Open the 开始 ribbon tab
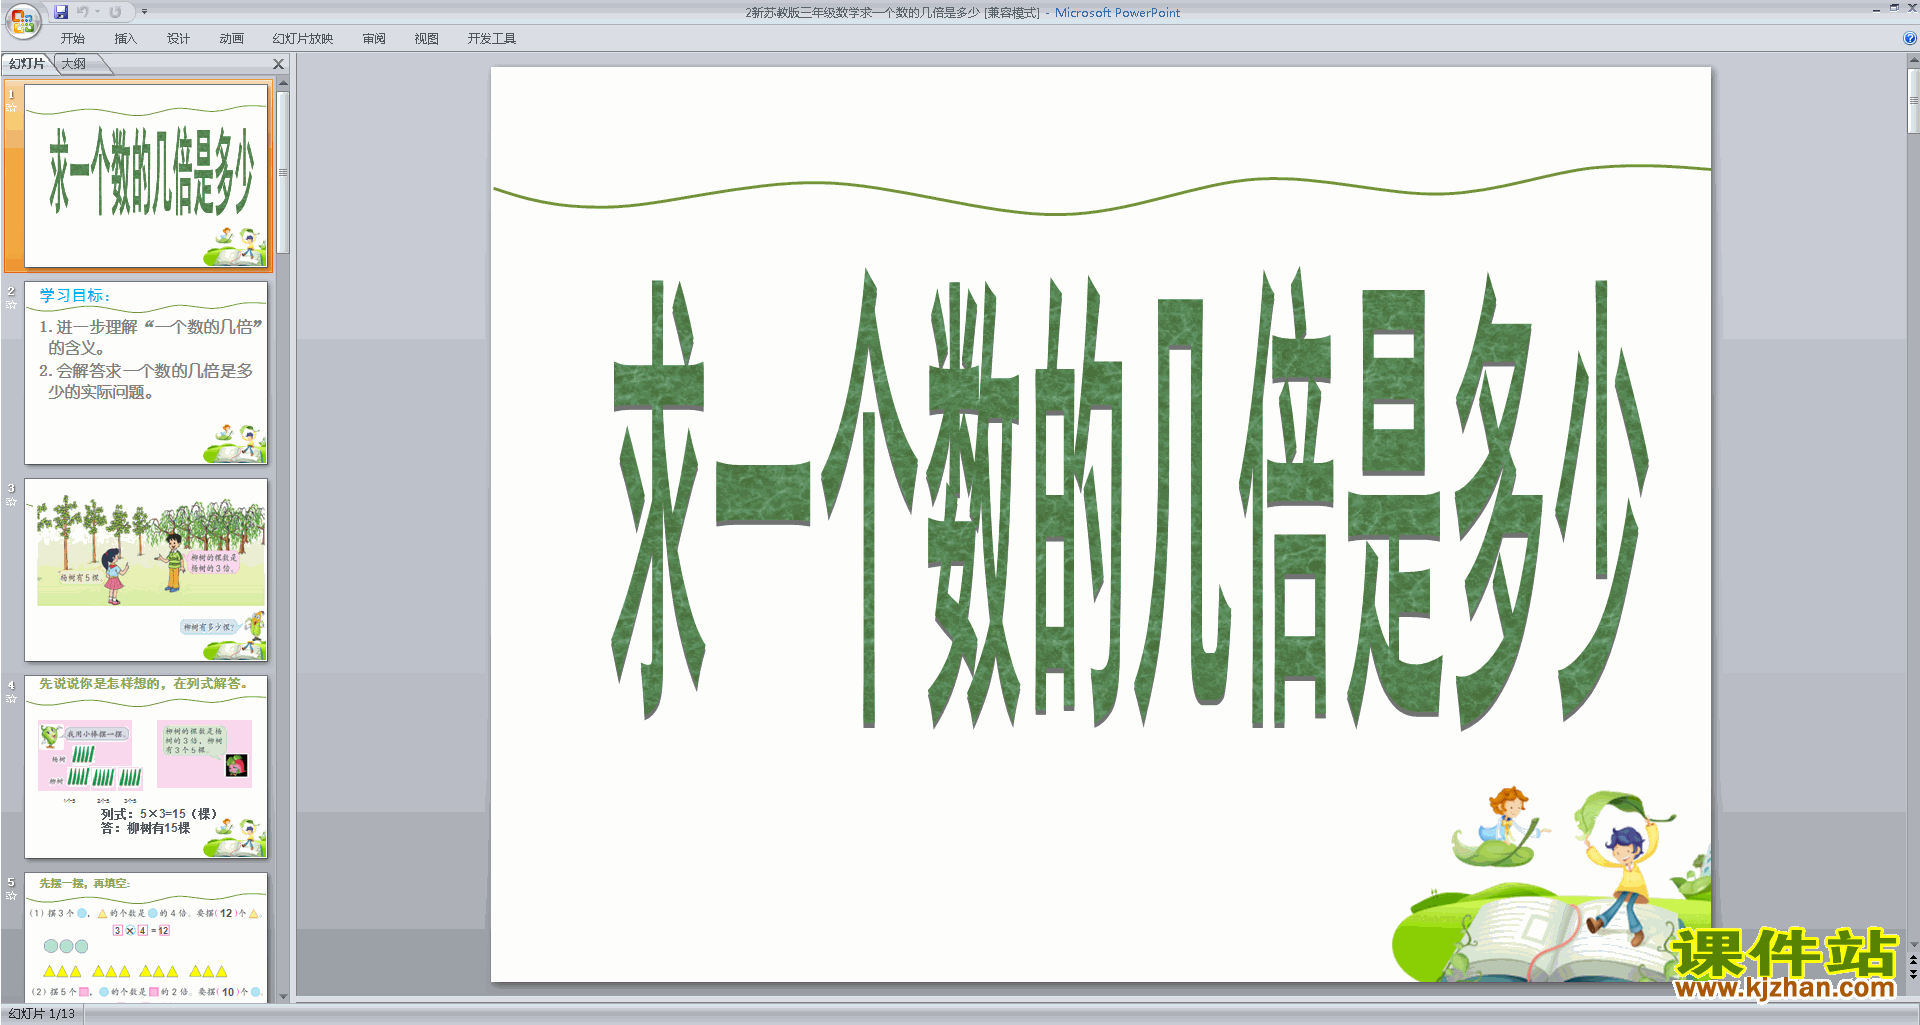1920x1025 pixels. [73, 39]
